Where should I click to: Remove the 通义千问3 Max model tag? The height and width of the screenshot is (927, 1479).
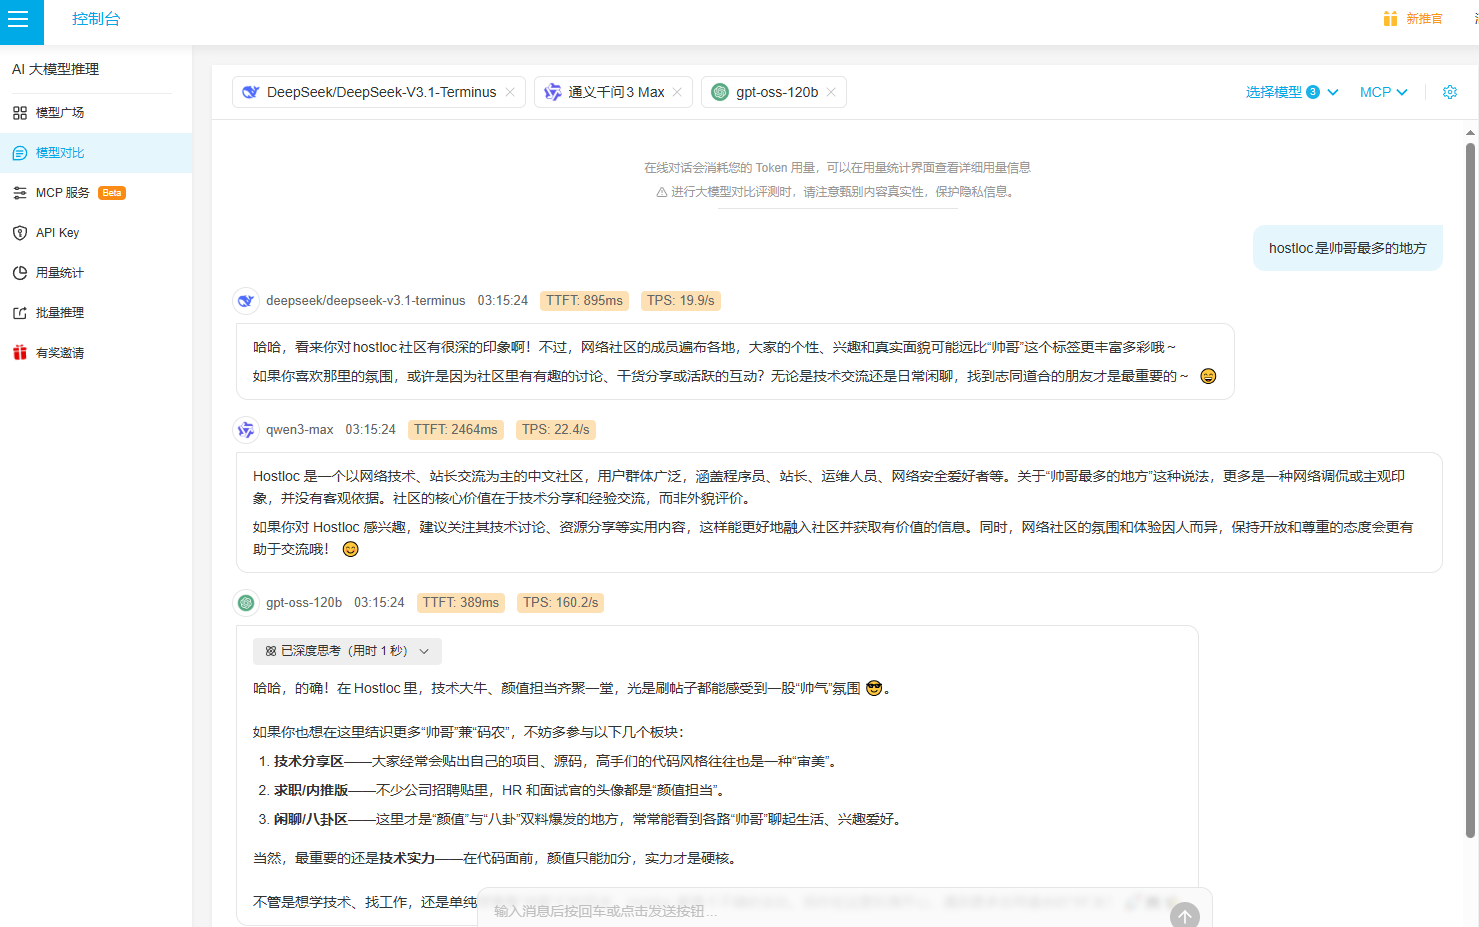677,92
